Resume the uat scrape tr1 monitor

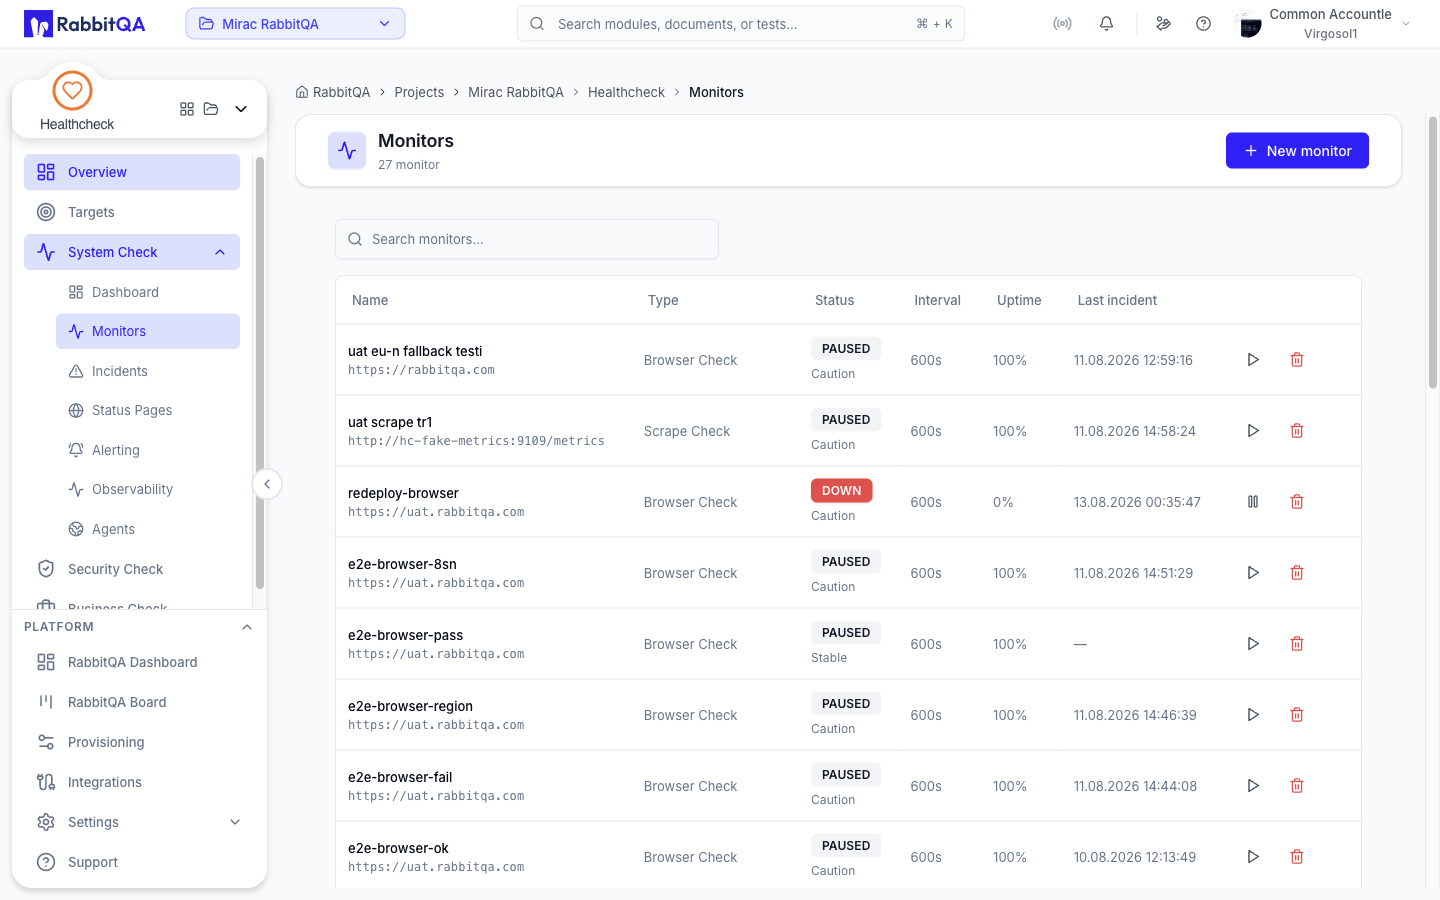tap(1253, 431)
